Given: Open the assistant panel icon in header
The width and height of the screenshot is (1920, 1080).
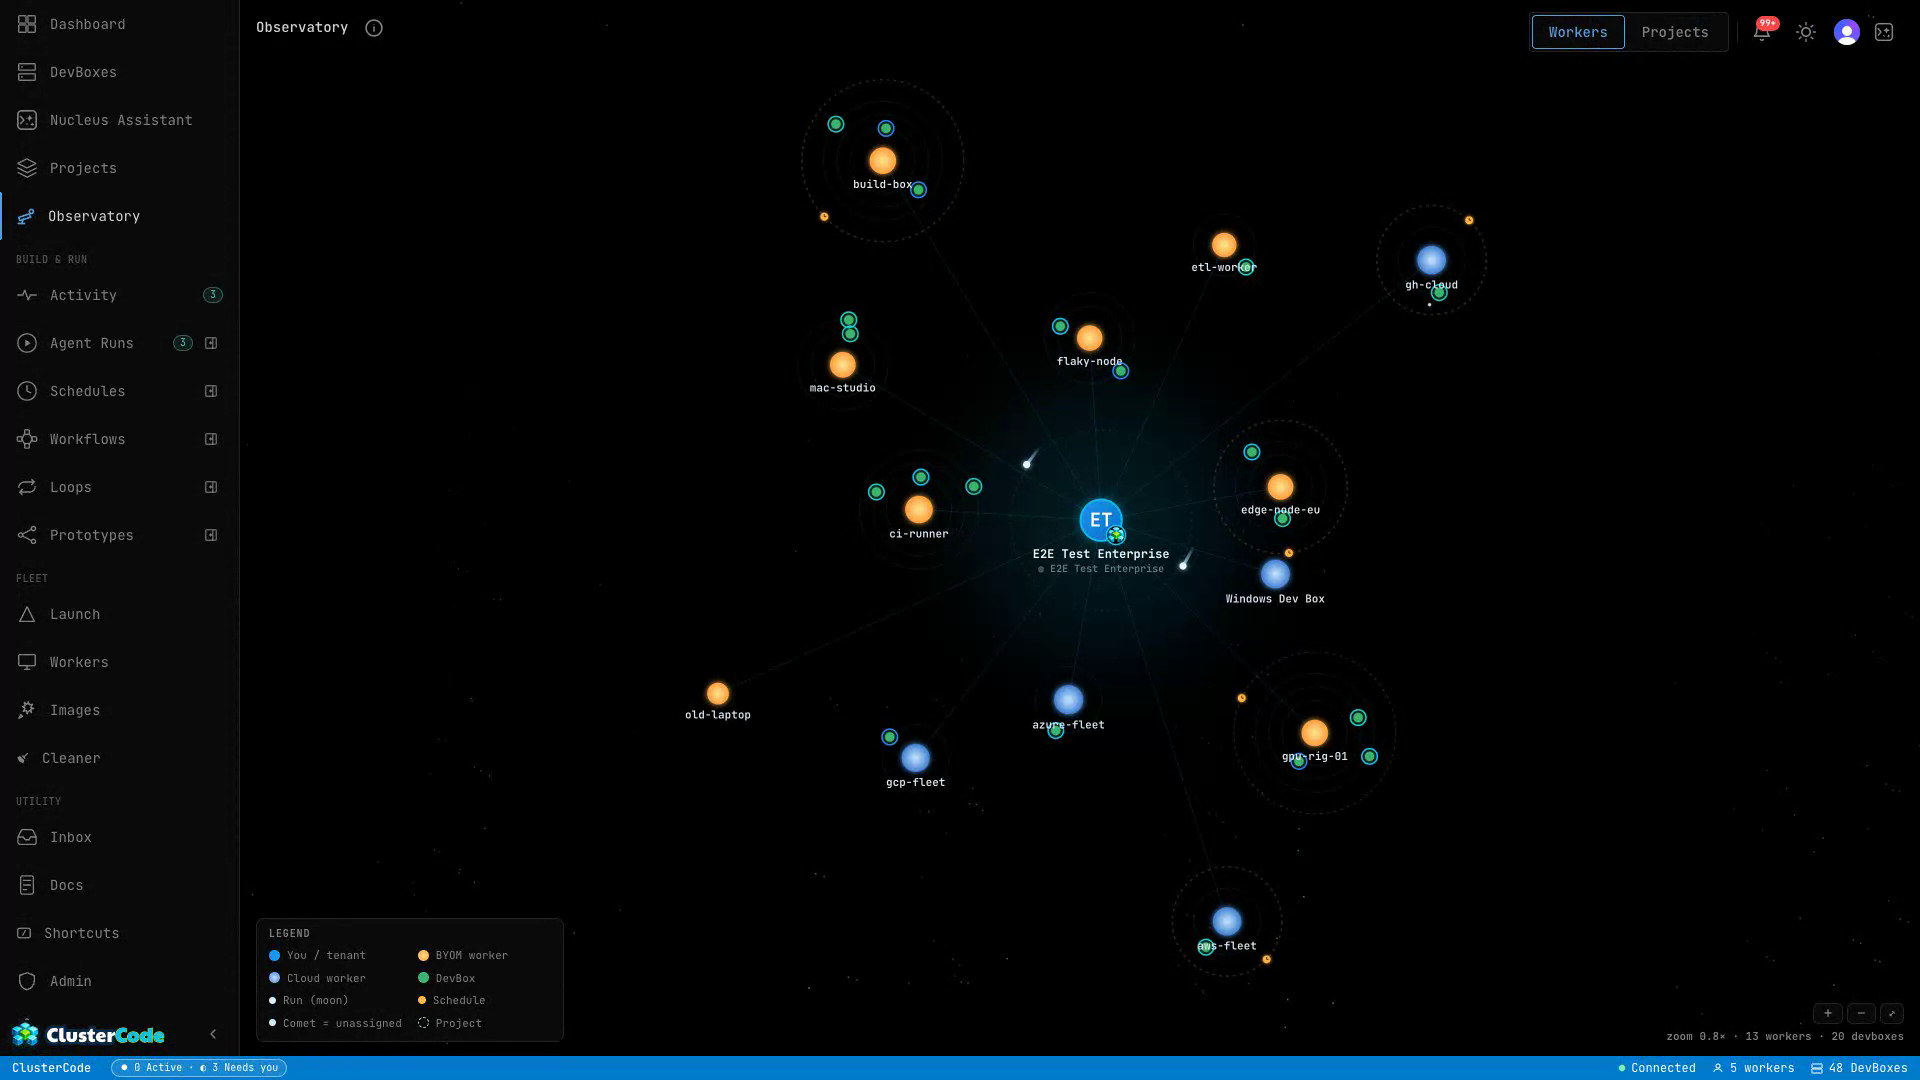Looking at the screenshot, I should click(1884, 32).
